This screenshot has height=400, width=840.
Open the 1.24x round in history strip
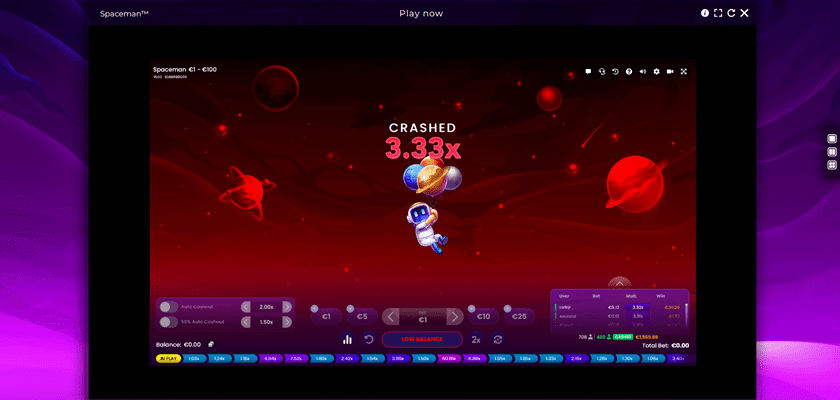(x=220, y=359)
